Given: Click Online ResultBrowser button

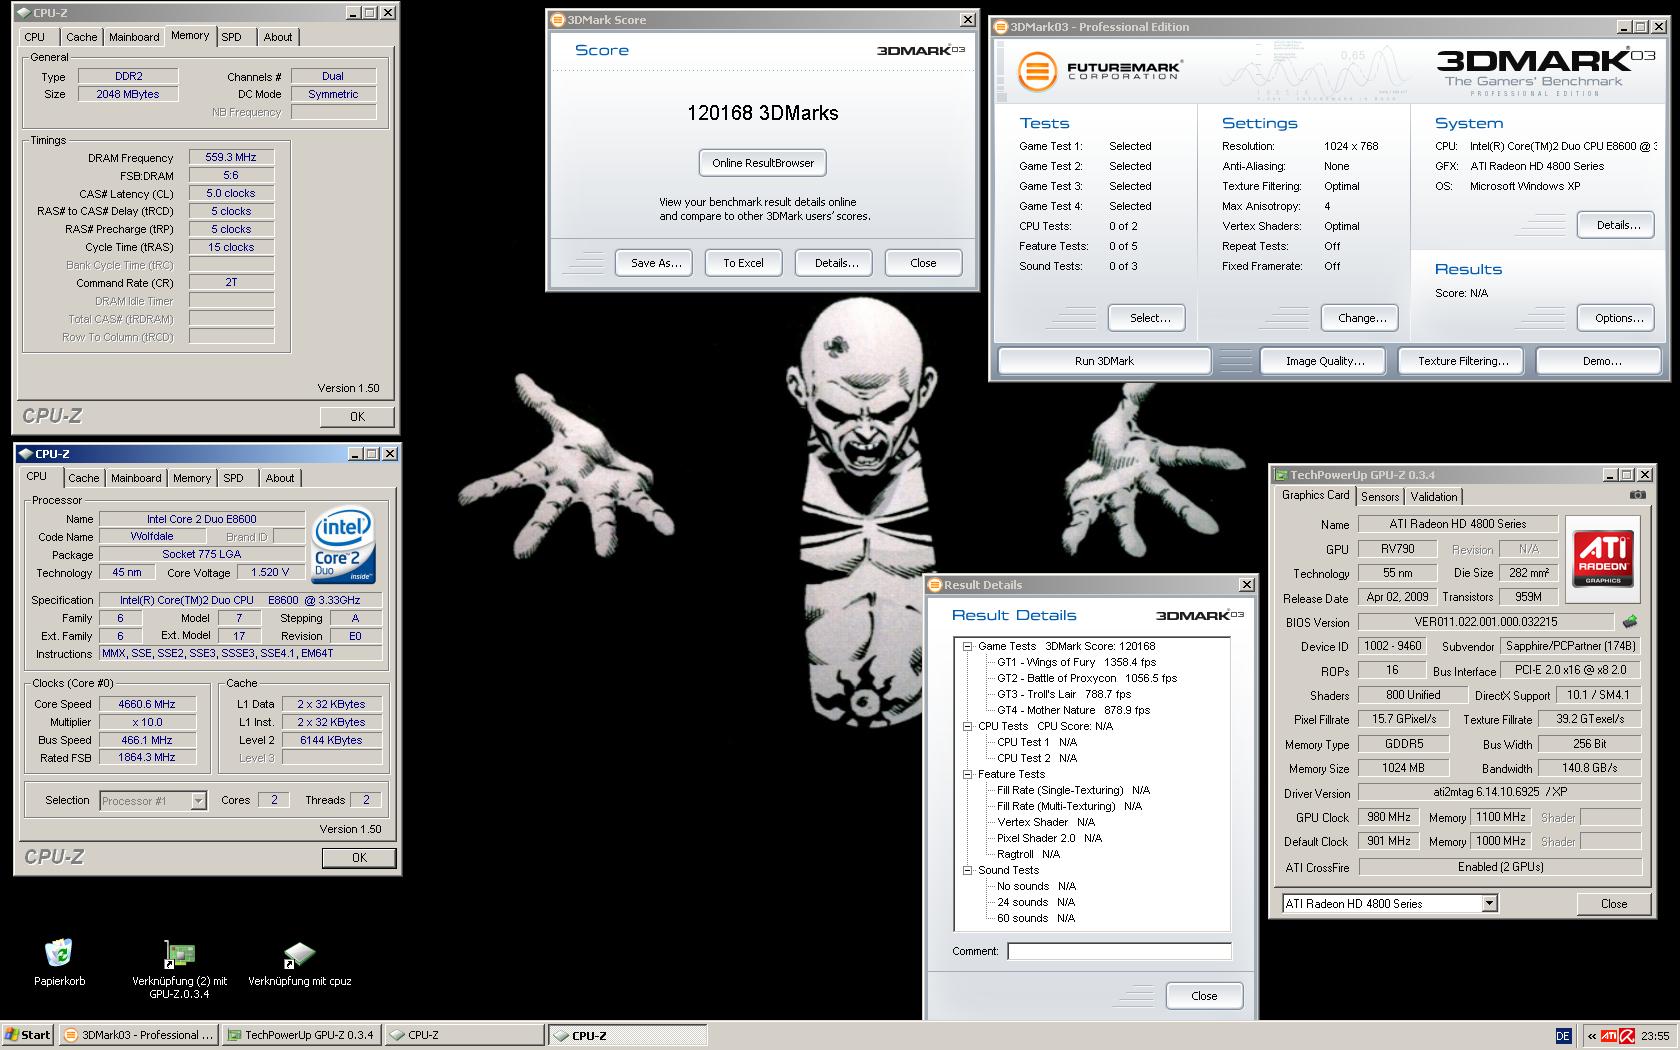Looking at the screenshot, I should (x=763, y=163).
